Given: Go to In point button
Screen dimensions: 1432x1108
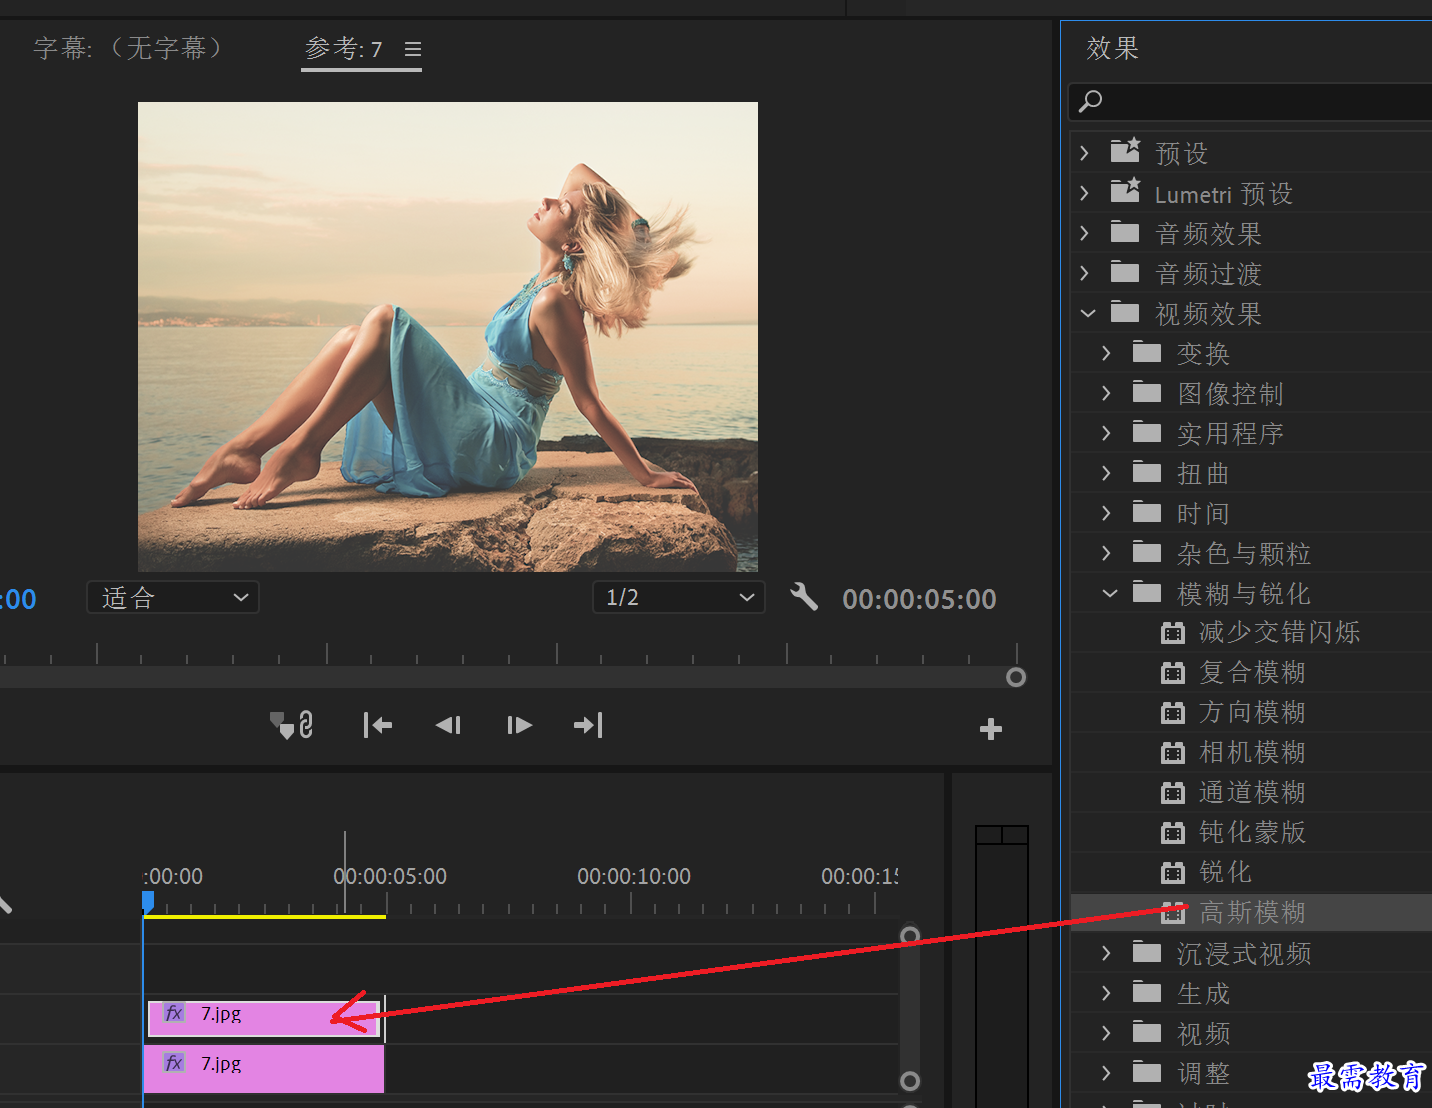Looking at the screenshot, I should tap(377, 725).
